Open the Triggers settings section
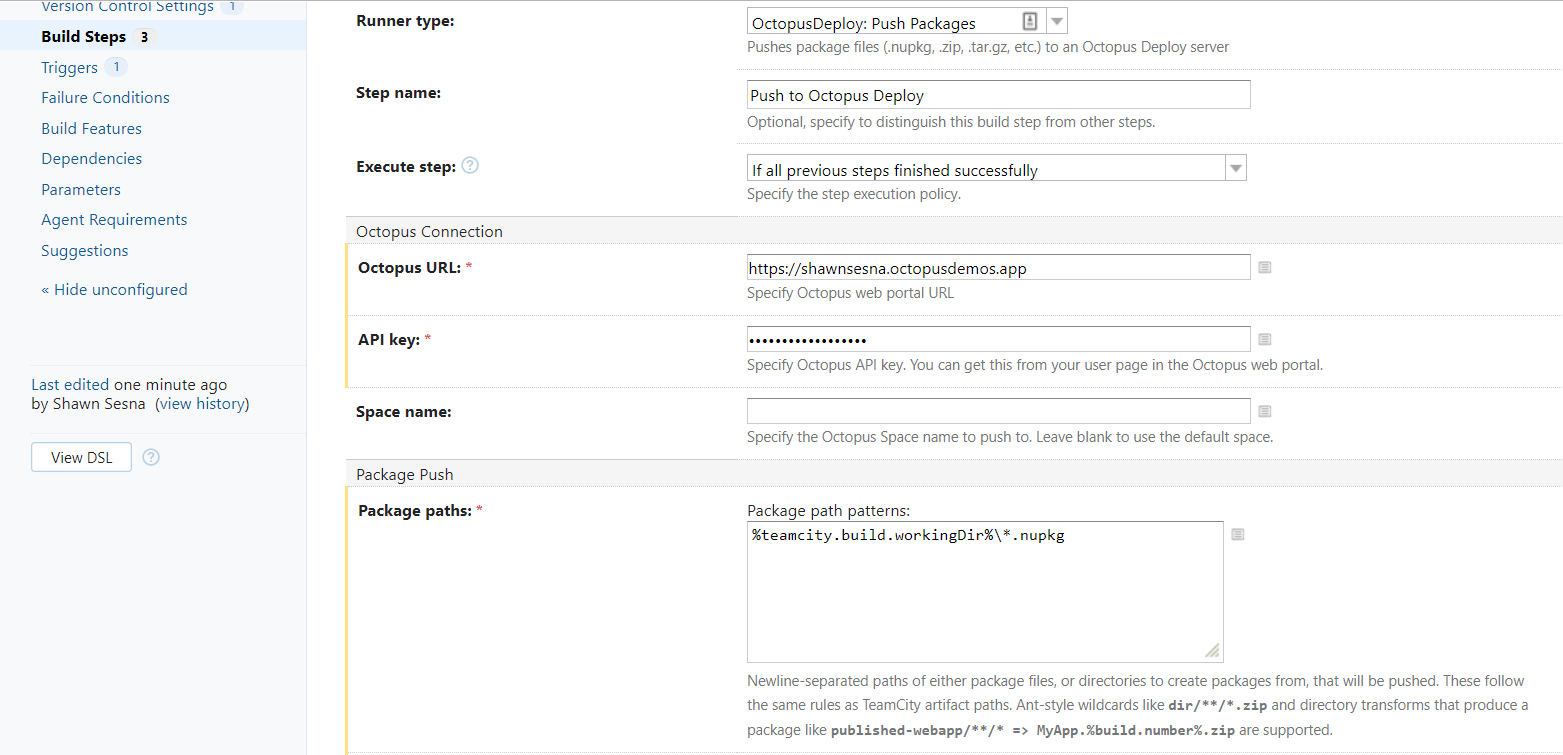Image resolution: width=1563 pixels, height=755 pixels. [69, 68]
